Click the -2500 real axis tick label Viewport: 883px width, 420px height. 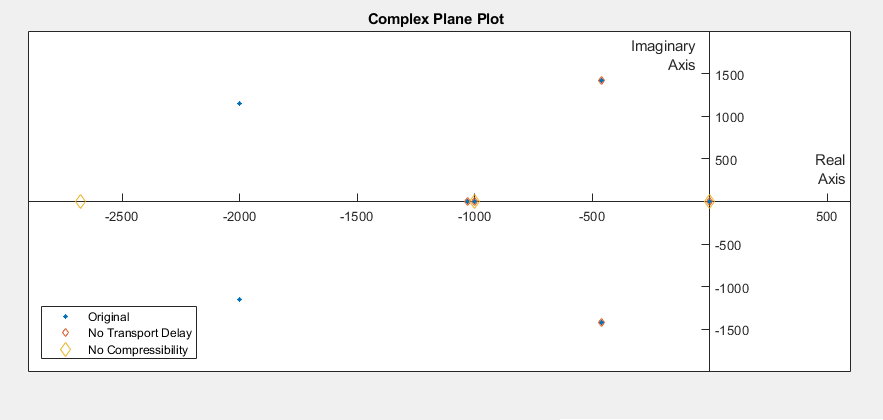pyautogui.click(x=122, y=217)
